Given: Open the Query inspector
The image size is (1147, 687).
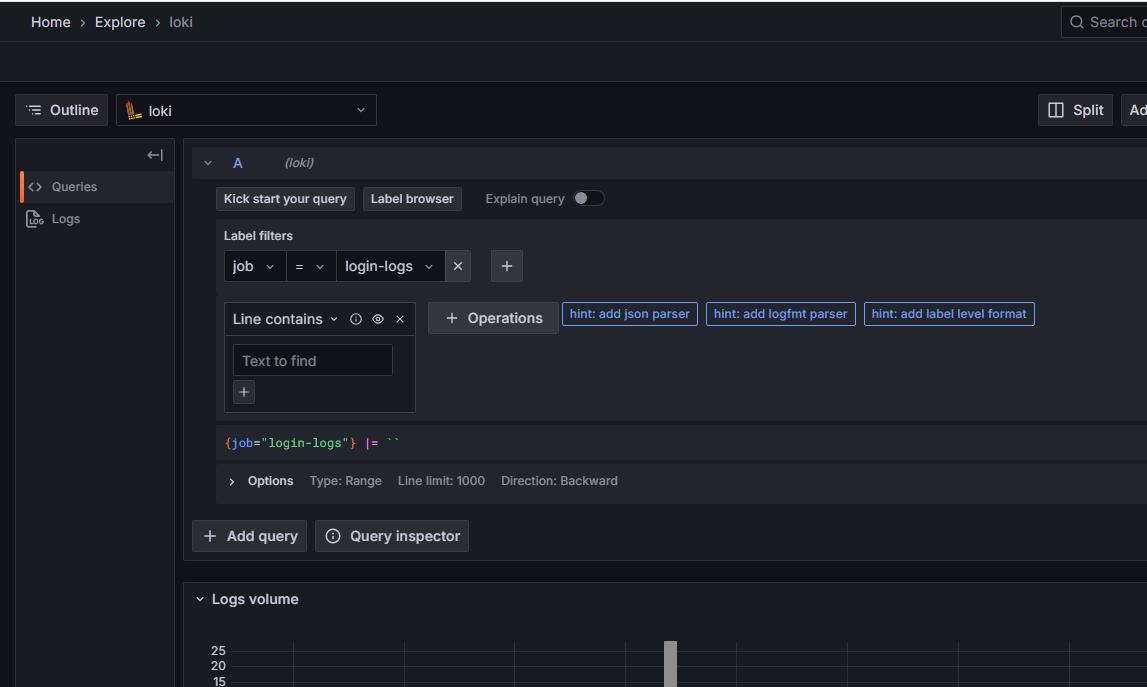Looking at the screenshot, I should [392, 536].
